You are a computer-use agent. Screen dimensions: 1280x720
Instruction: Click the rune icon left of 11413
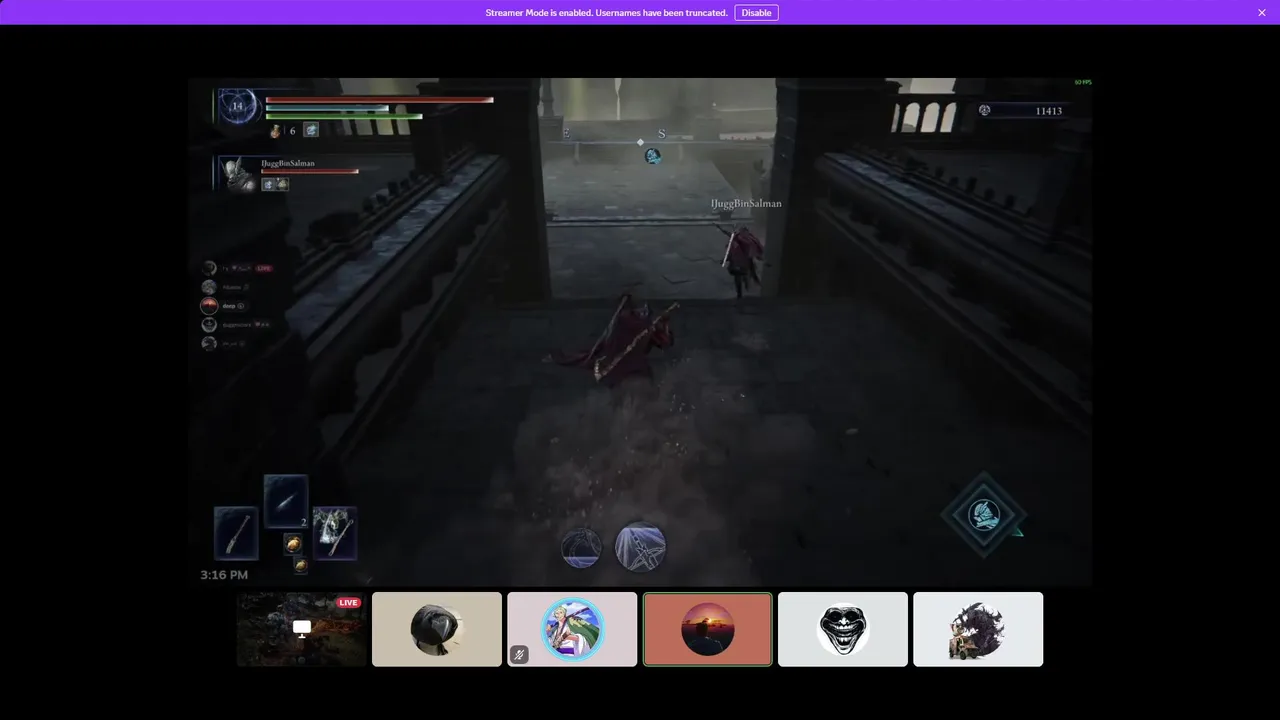pos(985,110)
